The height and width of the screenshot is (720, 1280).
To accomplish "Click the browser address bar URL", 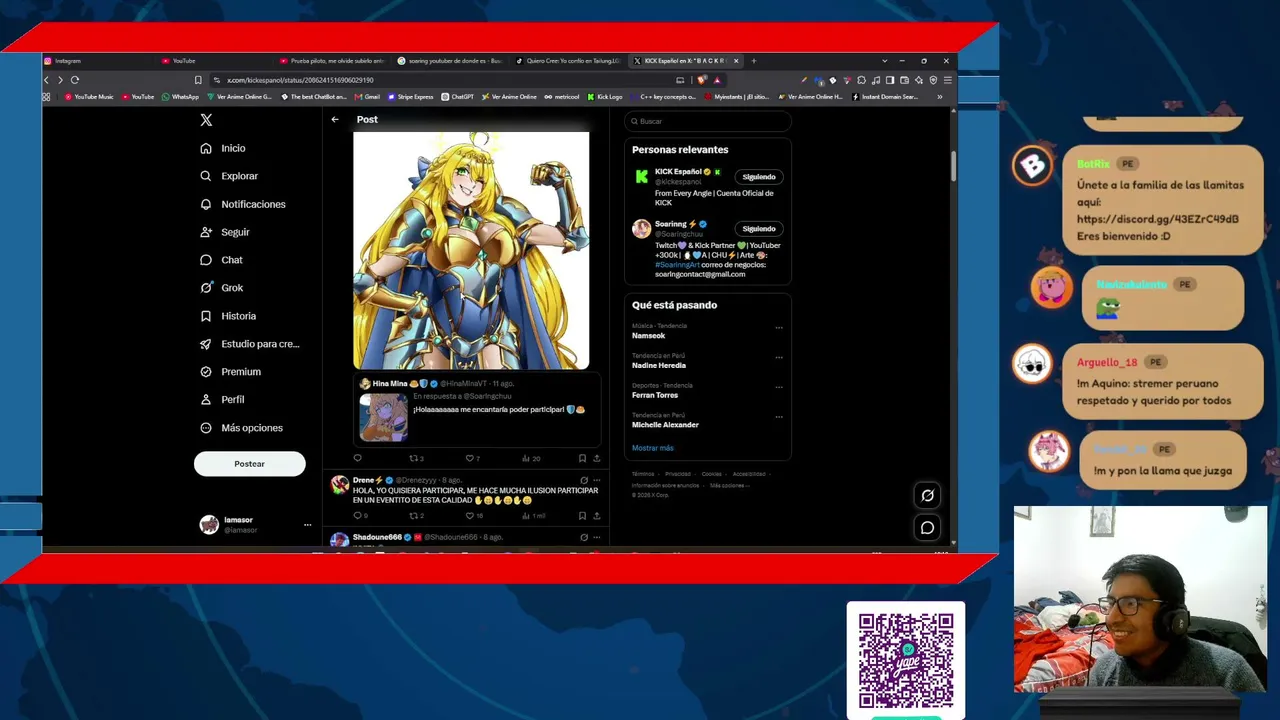I will (x=300, y=80).
